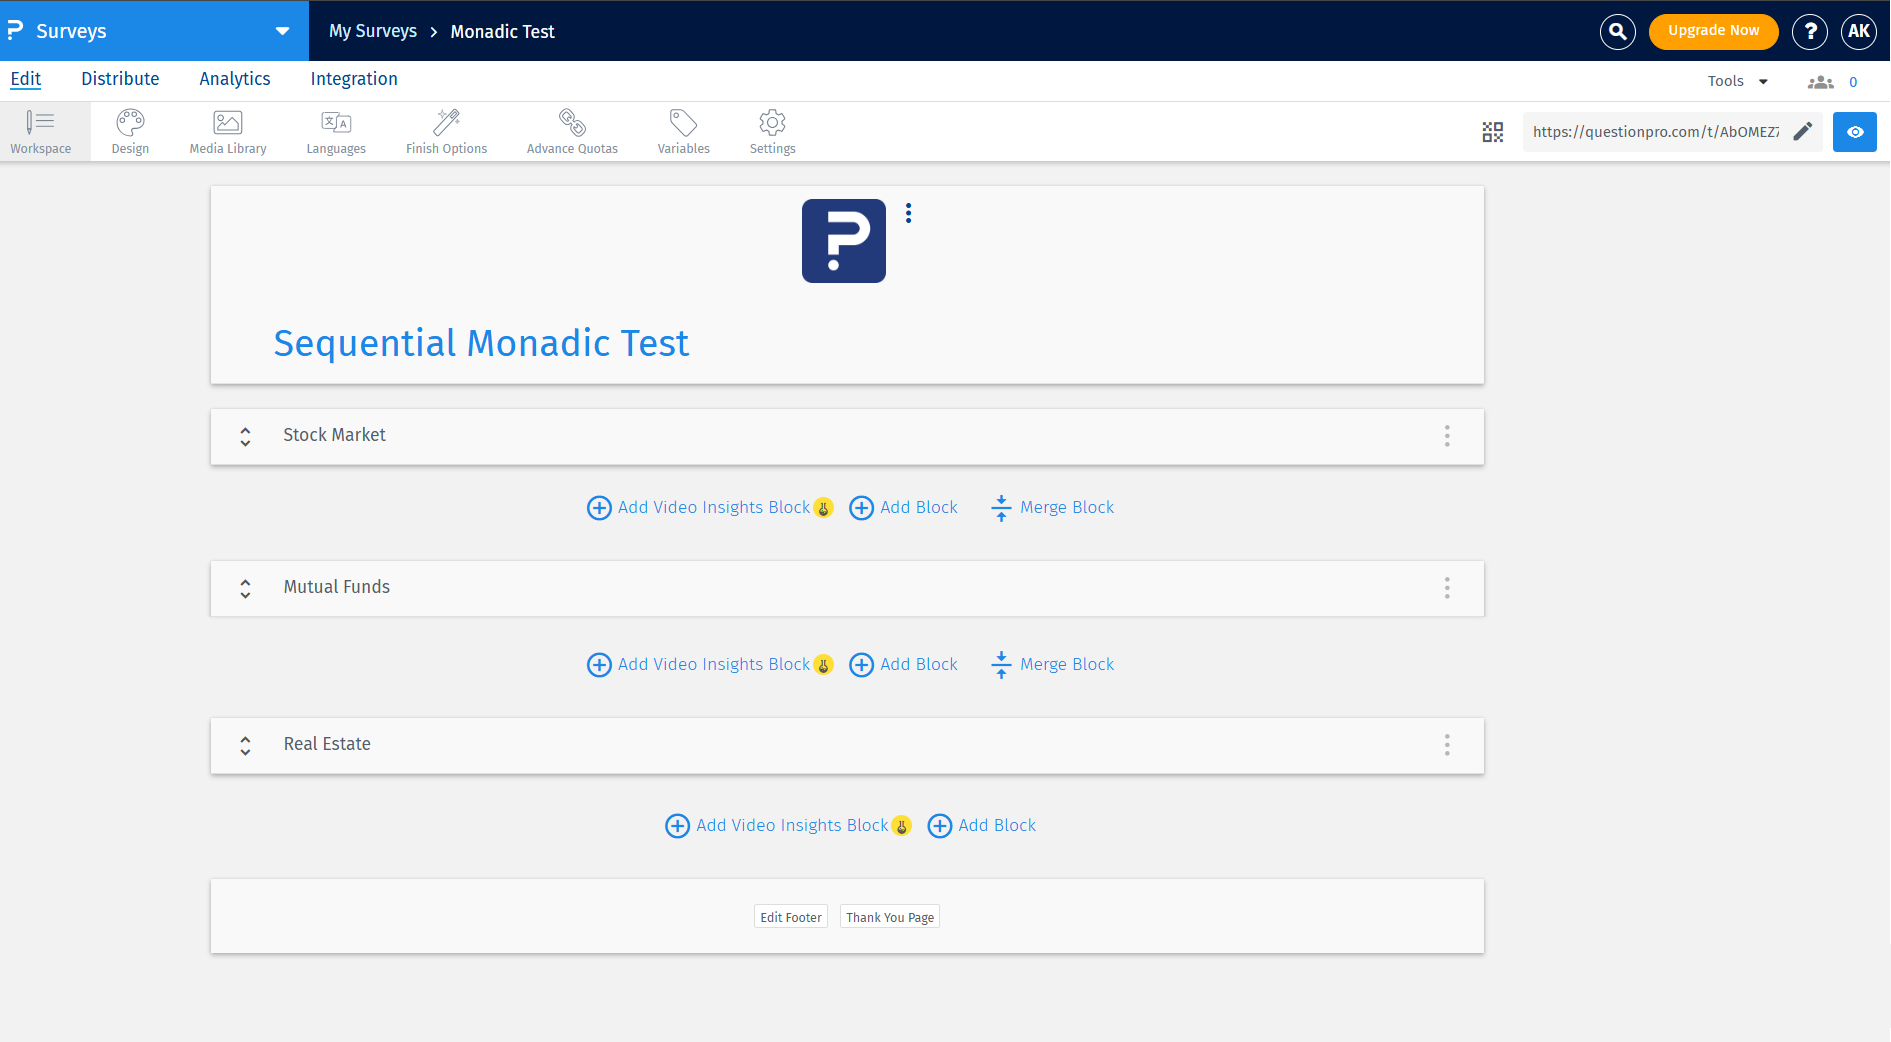The image size is (1891, 1042).
Task: Open Finish Options wand tool
Action: coord(446,131)
